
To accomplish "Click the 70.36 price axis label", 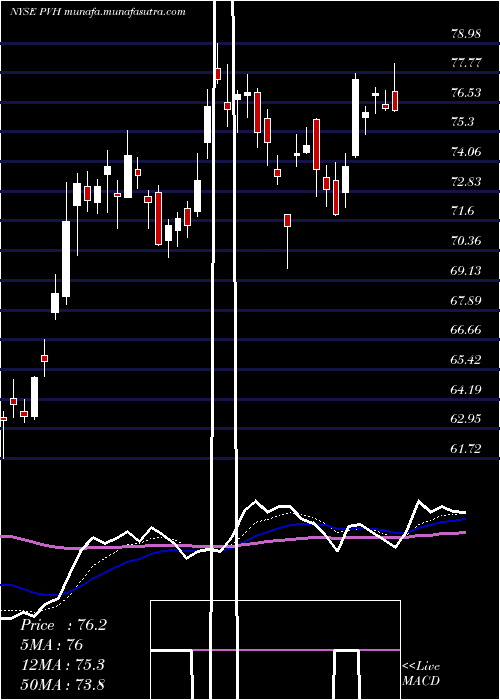I will click(x=466, y=241).
